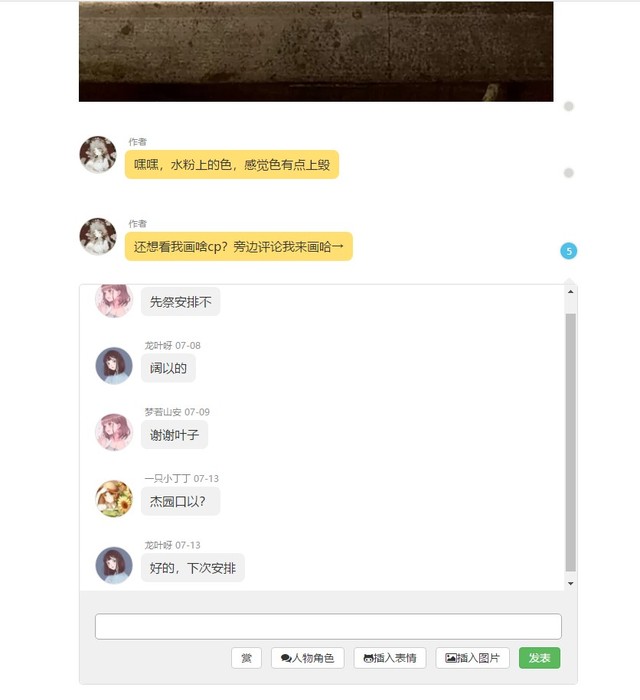Click the comment list scrollbar thumb

tap(570, 442)
